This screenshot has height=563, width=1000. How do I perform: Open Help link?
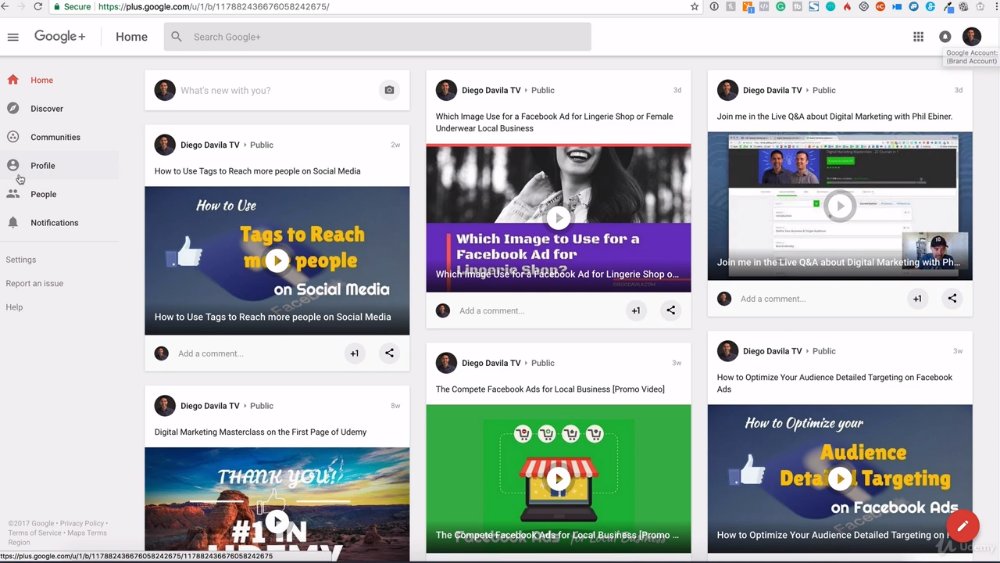click(14, 307)
